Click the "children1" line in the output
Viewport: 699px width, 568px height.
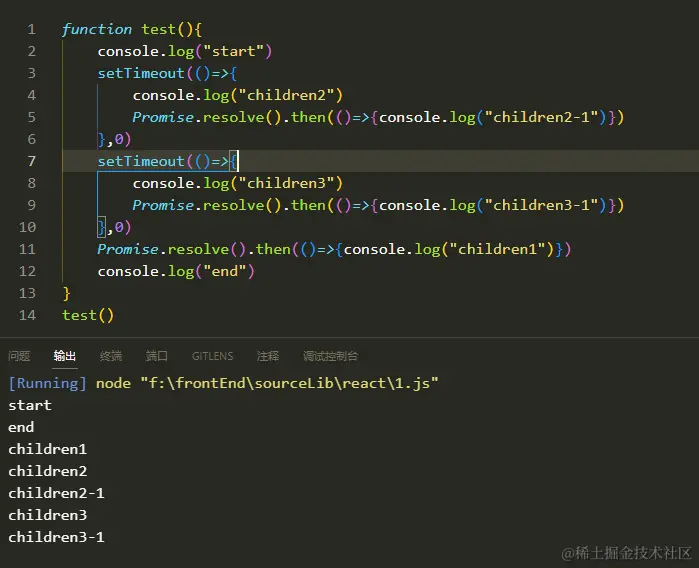pyautogui.click(x=47, y=449)
